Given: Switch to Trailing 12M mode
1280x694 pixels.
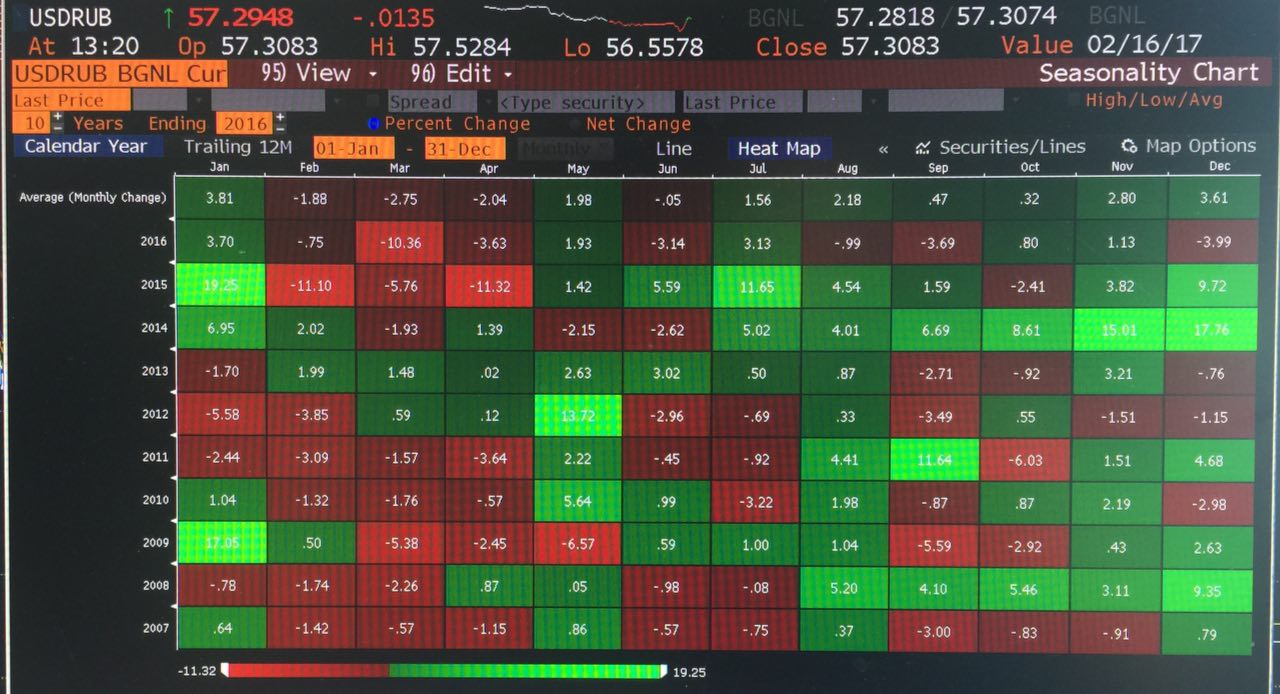Looking at the screenshot, I should pyautogui.click(x=238, y=147).
